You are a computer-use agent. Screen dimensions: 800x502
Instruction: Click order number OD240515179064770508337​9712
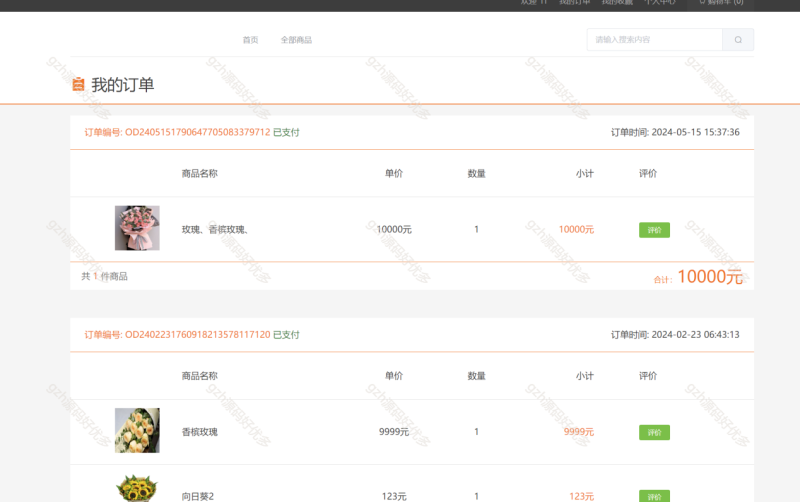click(197, 132)
